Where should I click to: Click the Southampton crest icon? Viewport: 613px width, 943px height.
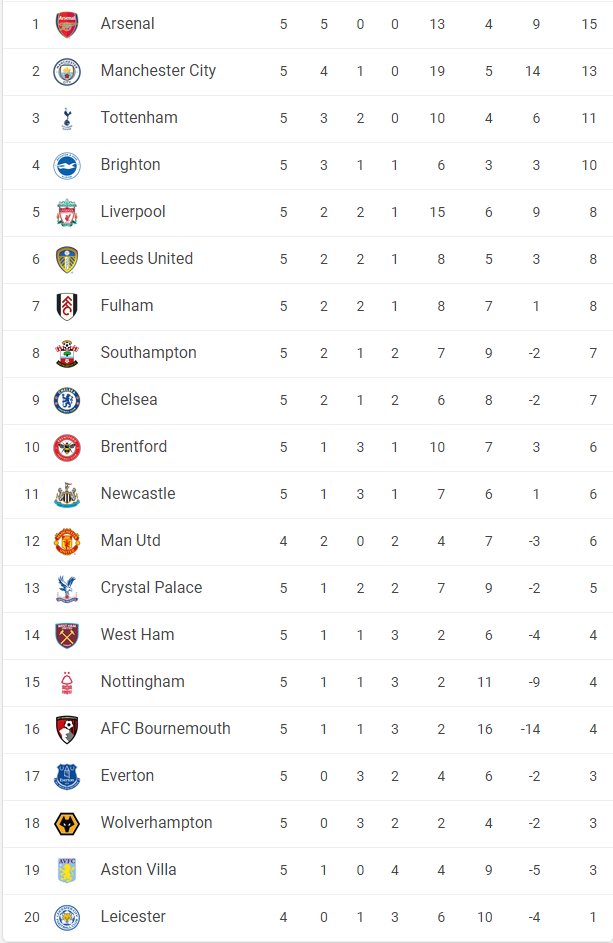tap(66, 353)
